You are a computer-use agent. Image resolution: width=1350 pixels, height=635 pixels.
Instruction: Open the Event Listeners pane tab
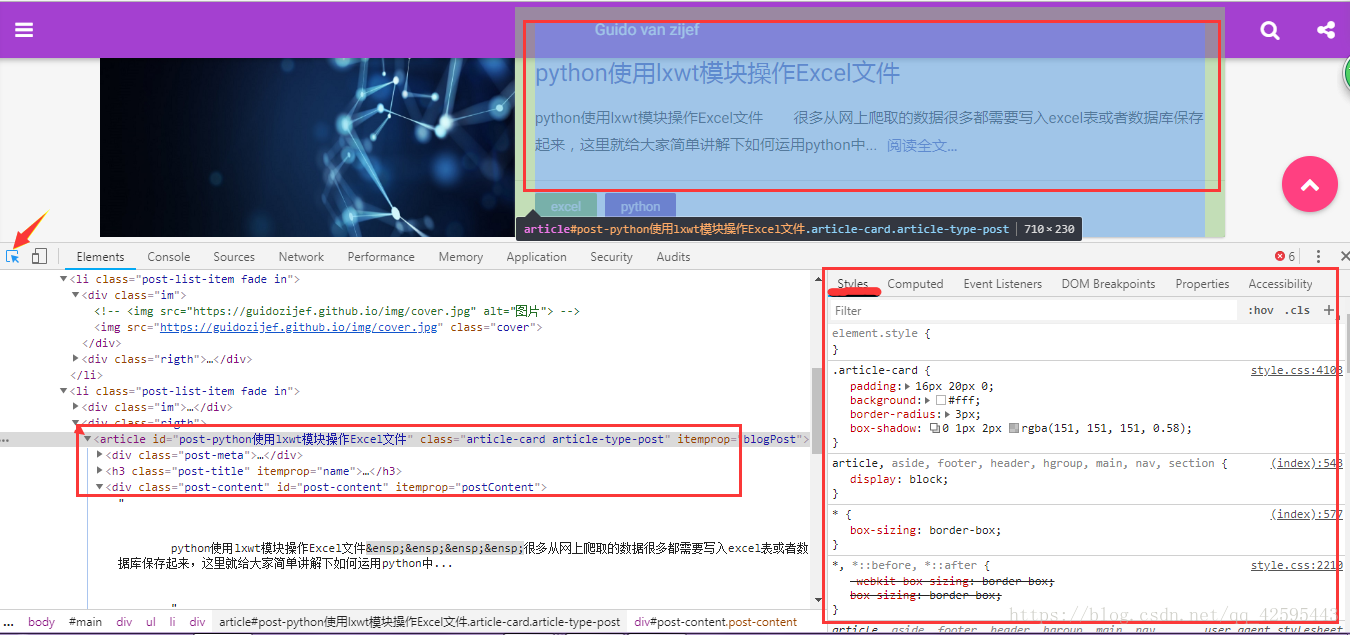click(1002, 284)
